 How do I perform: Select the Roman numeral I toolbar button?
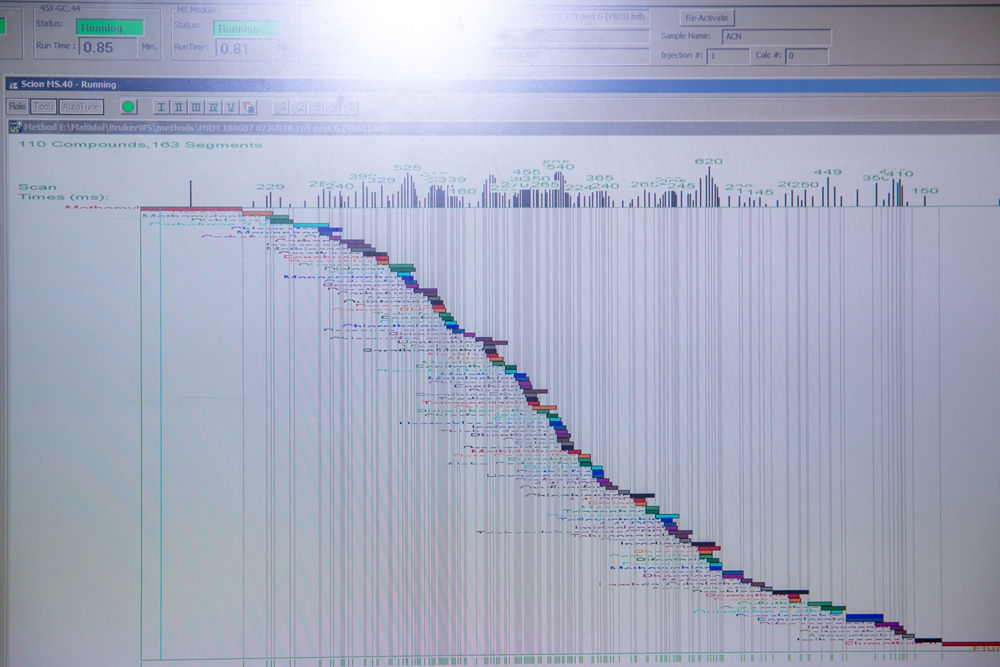coord(161,106)
